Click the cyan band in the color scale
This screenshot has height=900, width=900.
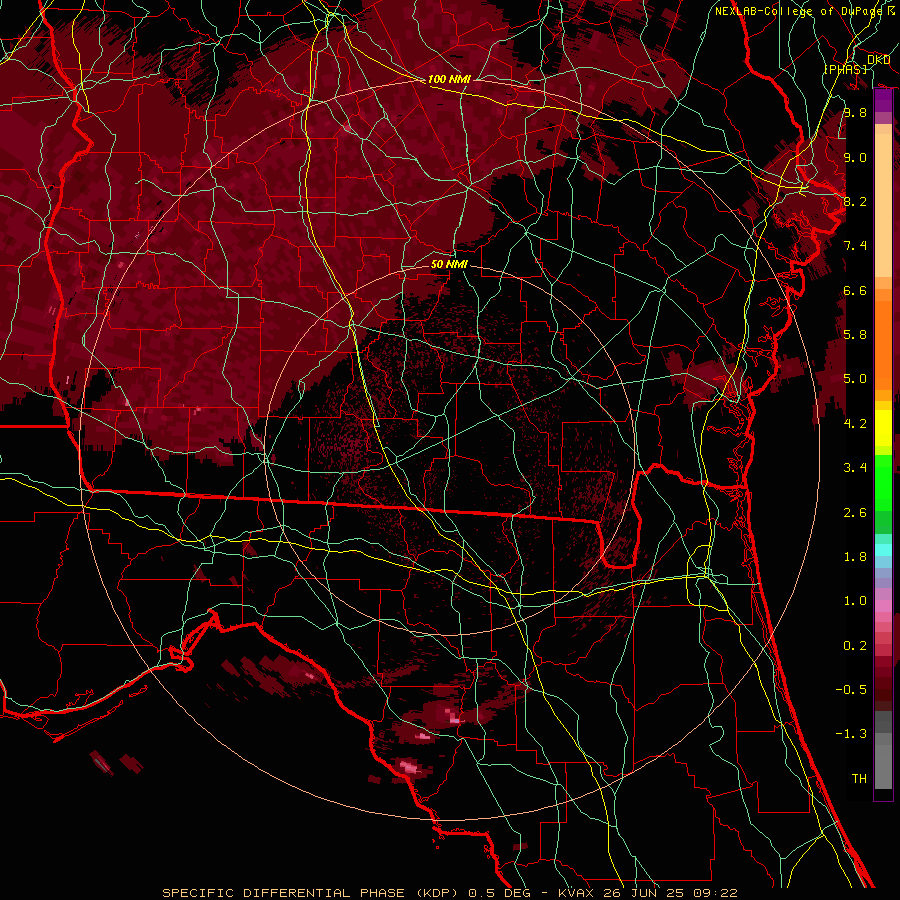tap(883, 550)
